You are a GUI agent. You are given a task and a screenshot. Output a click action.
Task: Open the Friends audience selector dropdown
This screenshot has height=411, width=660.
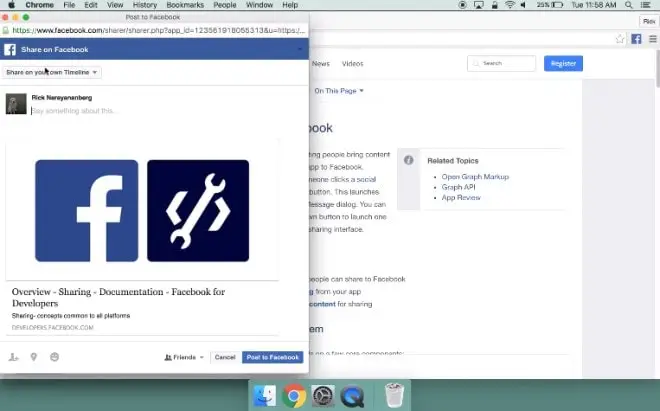pos(184,357)
